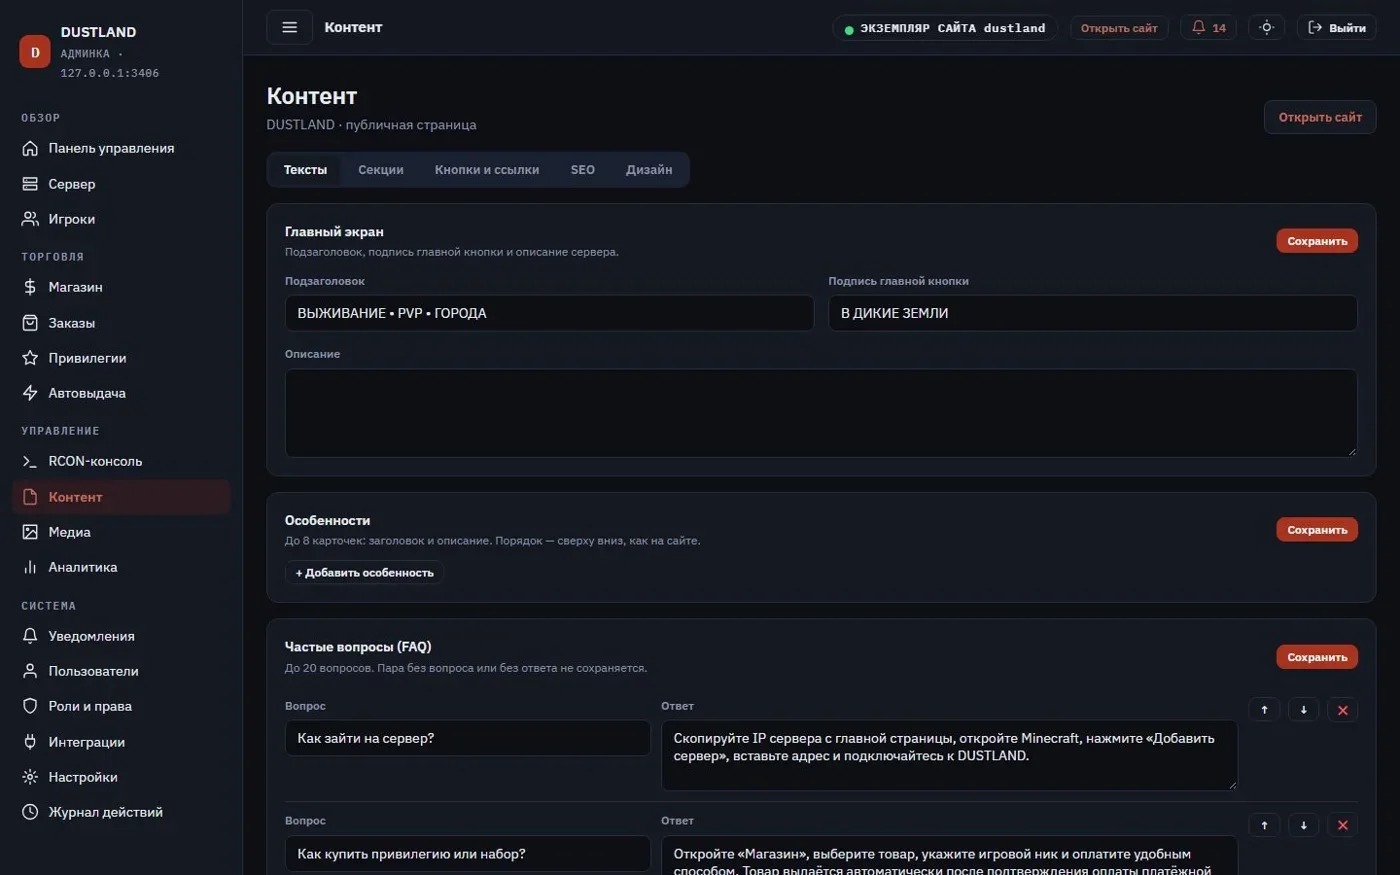Focus the Подзаголовок input field

coord(549,313)
